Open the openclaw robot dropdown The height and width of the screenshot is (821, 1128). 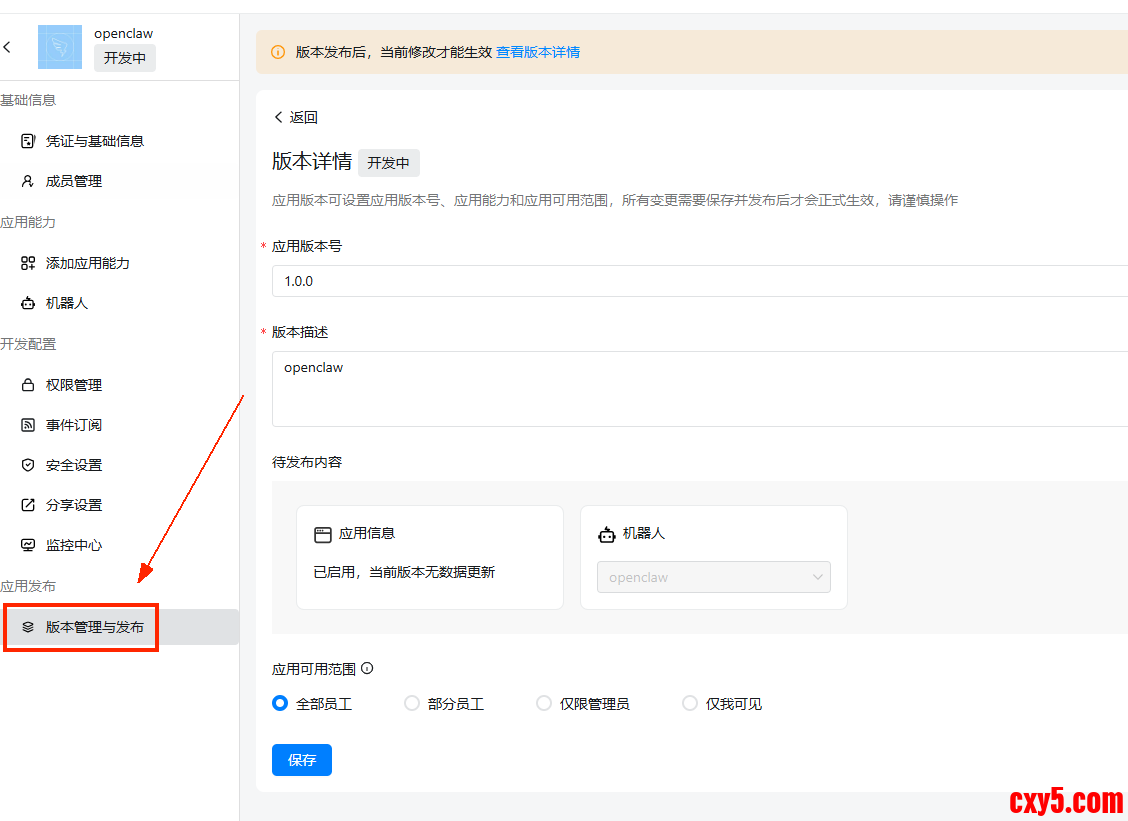[713, 577]
